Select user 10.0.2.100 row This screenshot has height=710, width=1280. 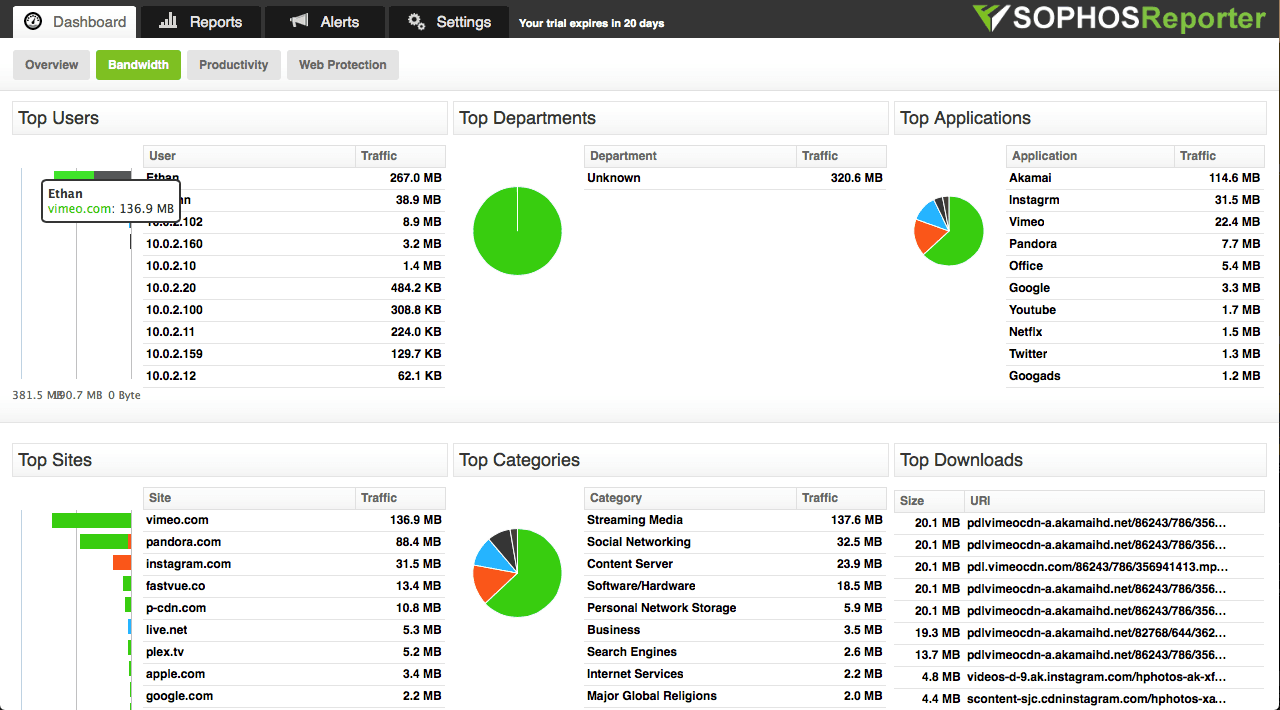[294, 310]
